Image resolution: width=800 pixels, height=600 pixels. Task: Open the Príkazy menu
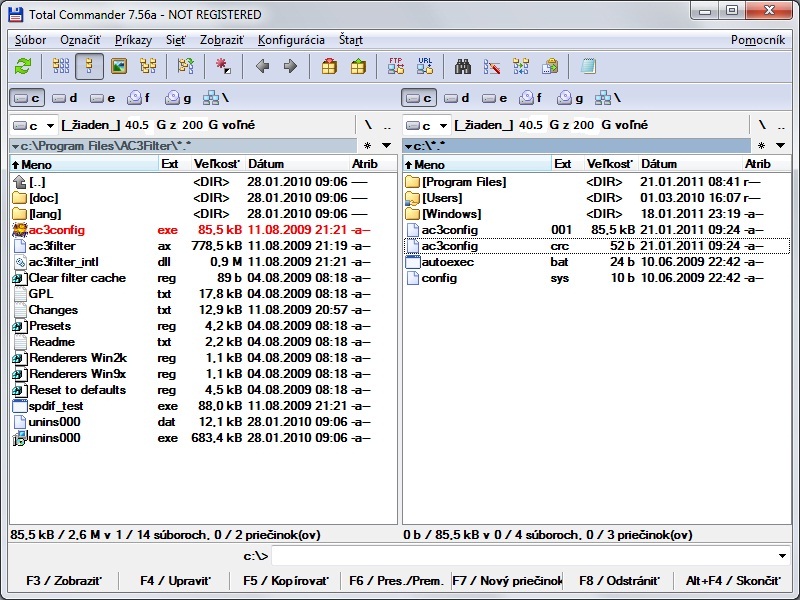(133, 40)
